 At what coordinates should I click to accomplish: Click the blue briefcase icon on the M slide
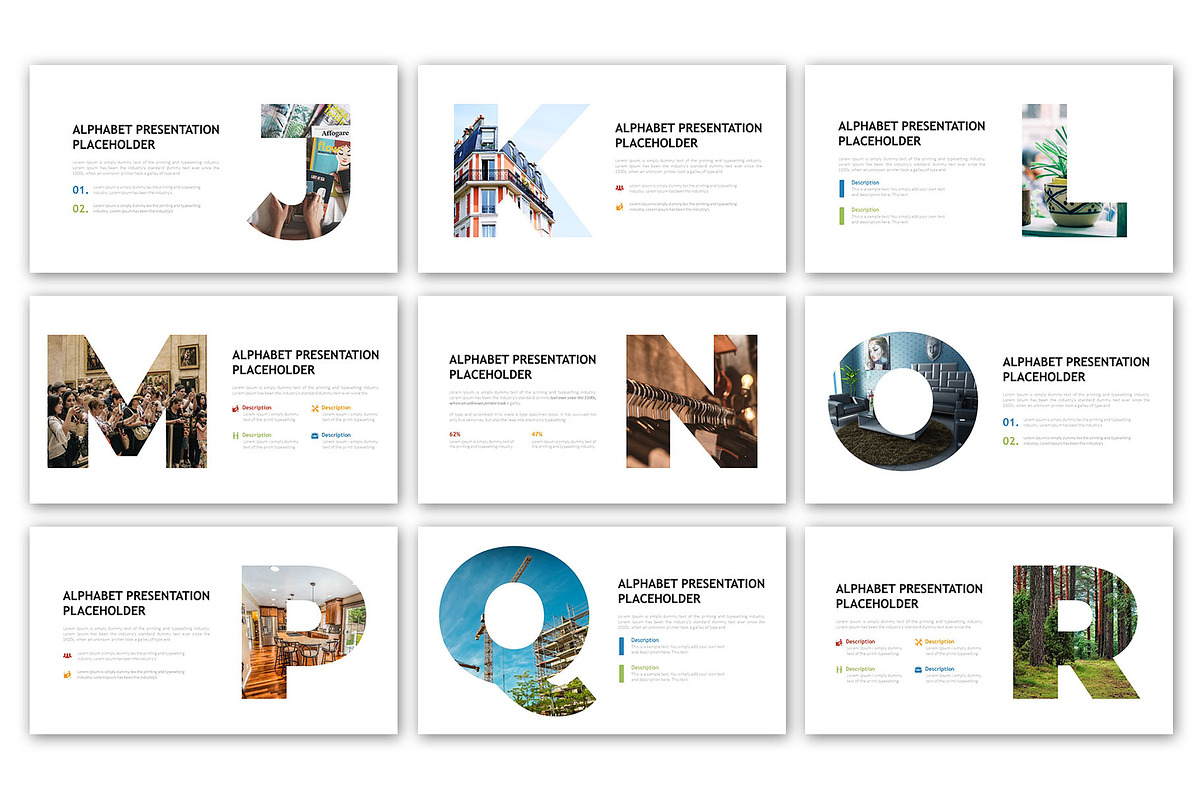[315, 435]
